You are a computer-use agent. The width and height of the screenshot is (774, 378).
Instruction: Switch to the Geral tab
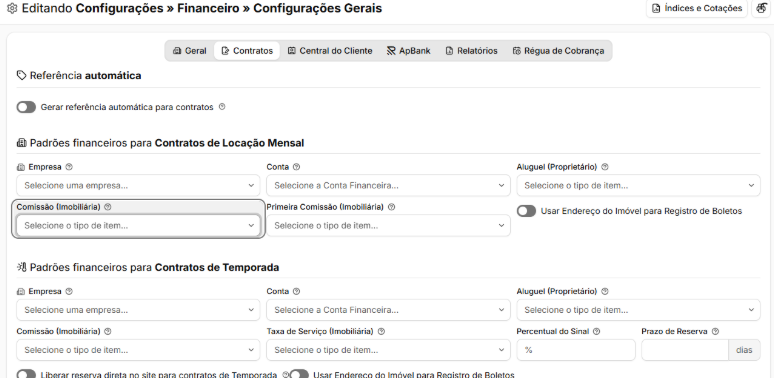click(190, 51)
